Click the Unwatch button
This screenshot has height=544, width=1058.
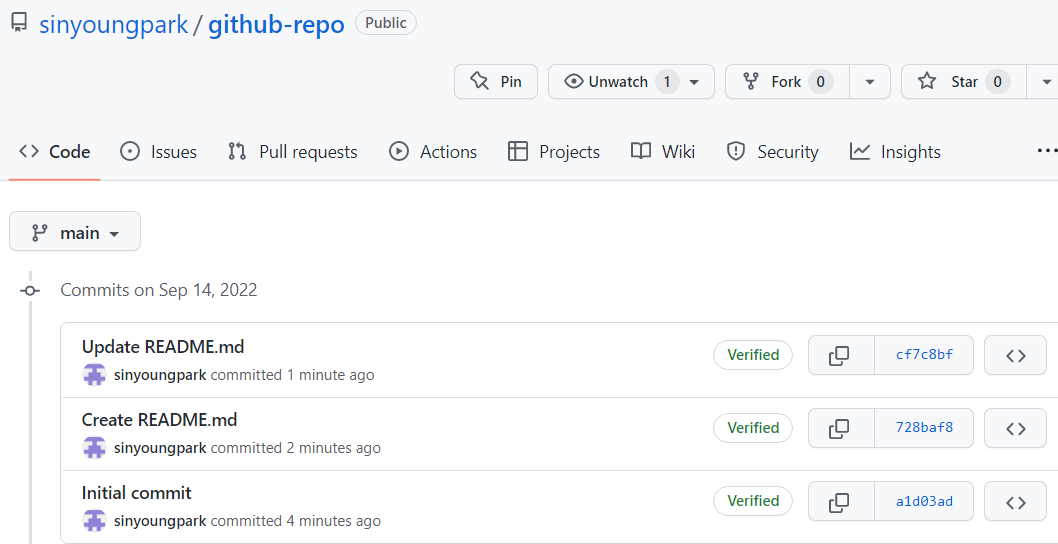[x=631, y=82]
